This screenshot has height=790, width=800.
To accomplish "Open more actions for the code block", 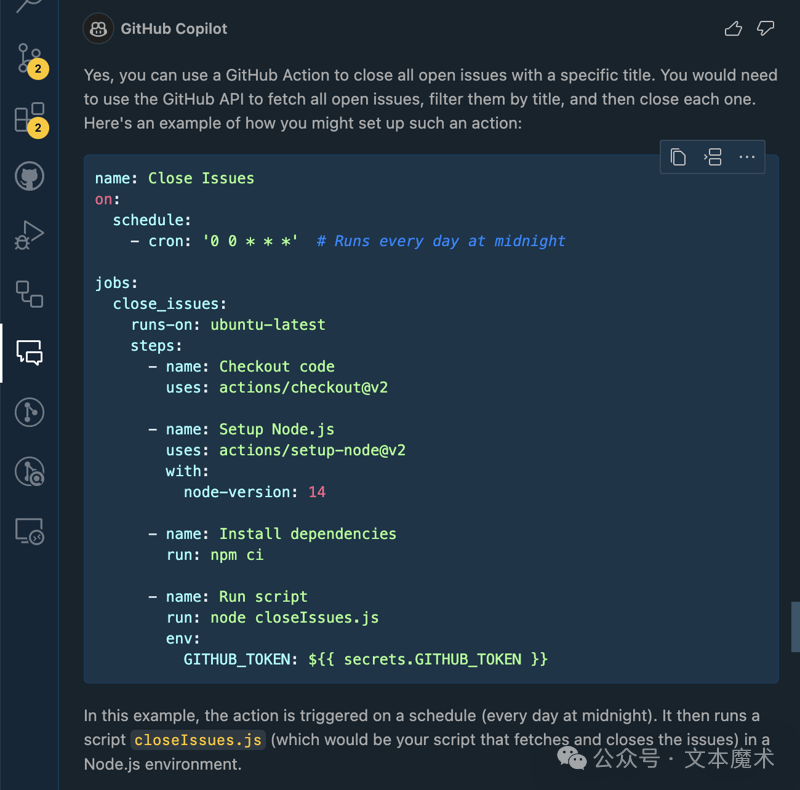I will click(746, 157).
